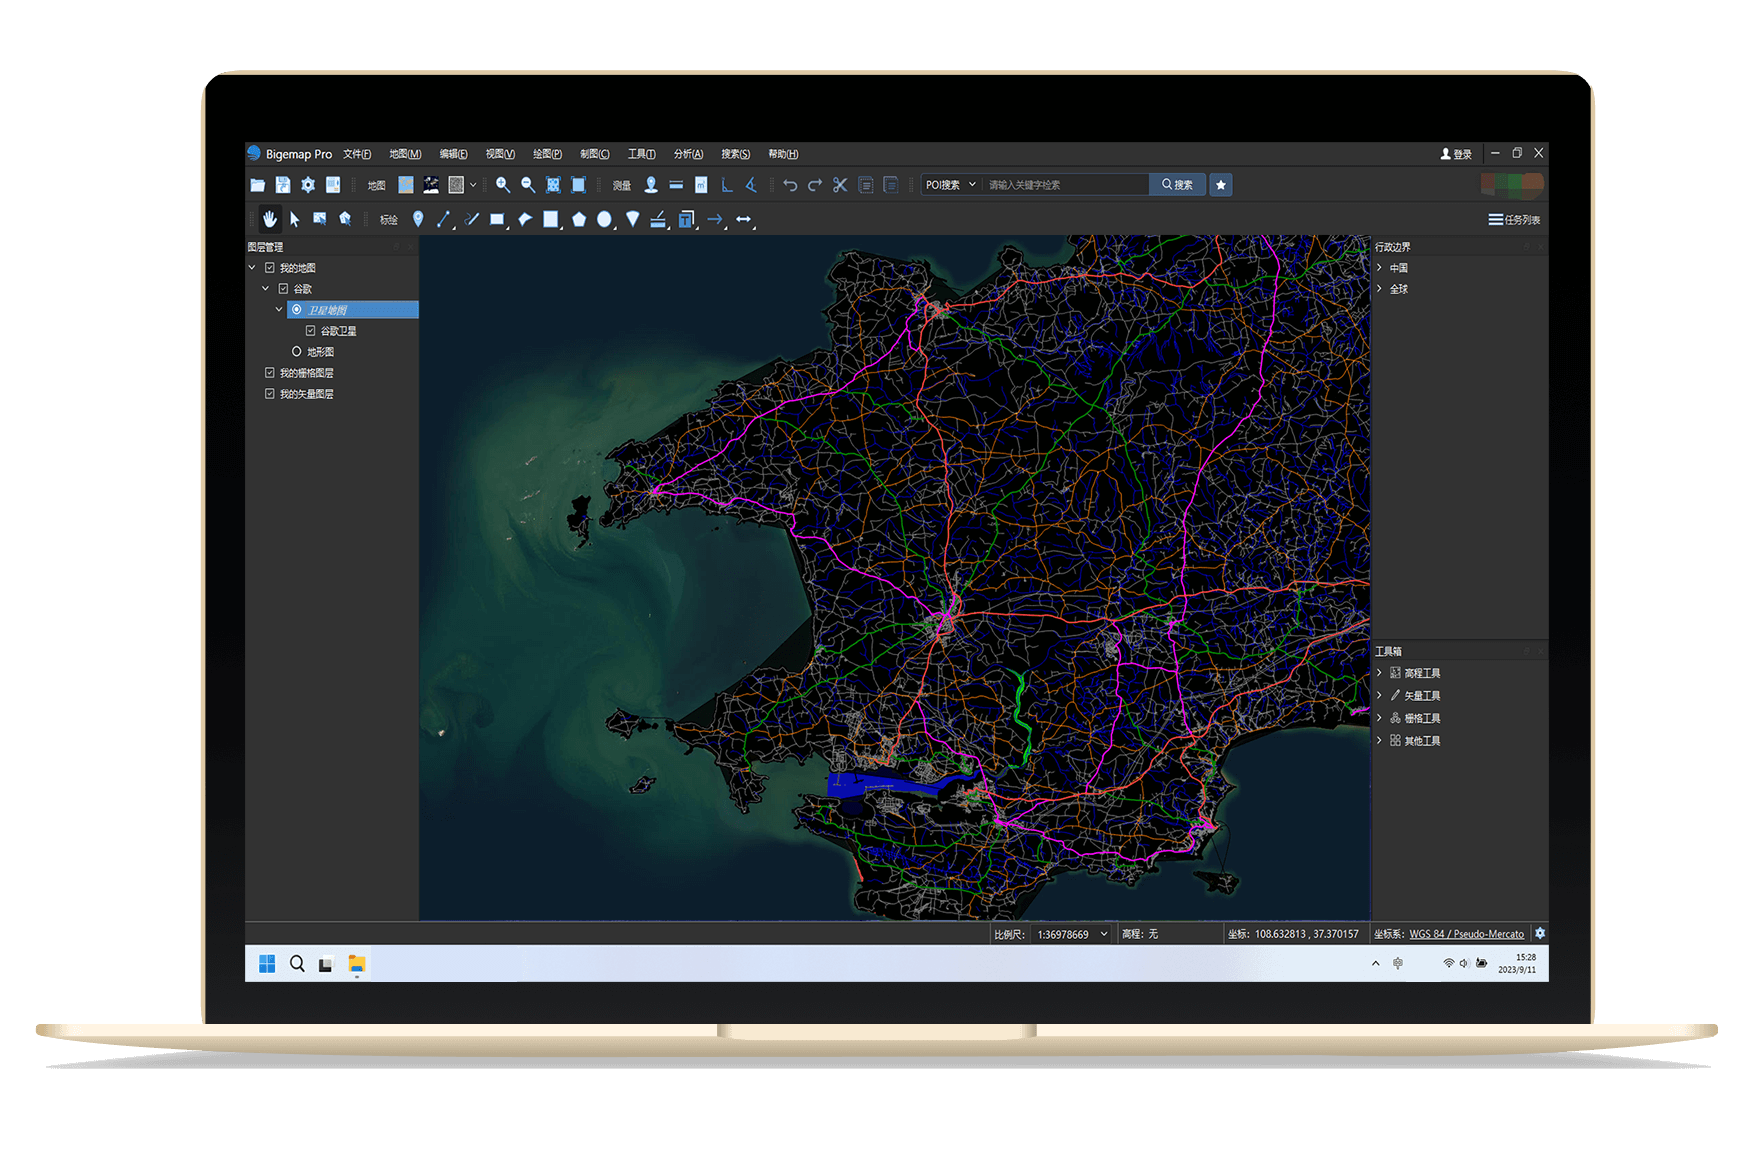
Task: Collapse the 卫星地图 tree node
Action: click(x=280, y=310)
